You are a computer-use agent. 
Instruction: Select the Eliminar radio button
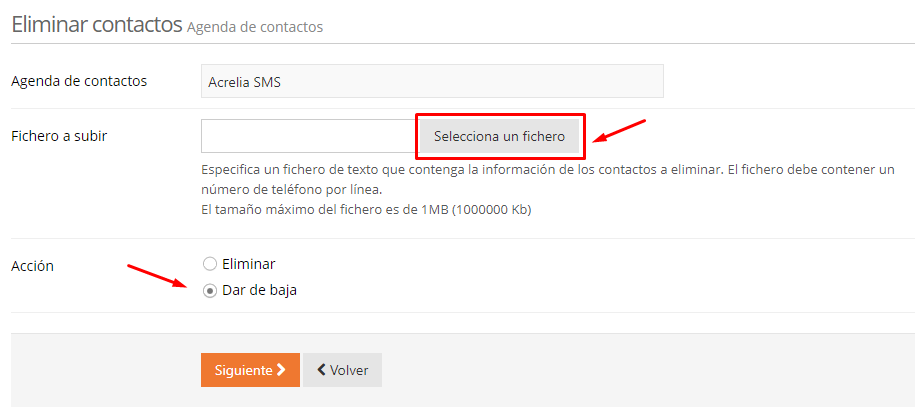click(209, 264)
